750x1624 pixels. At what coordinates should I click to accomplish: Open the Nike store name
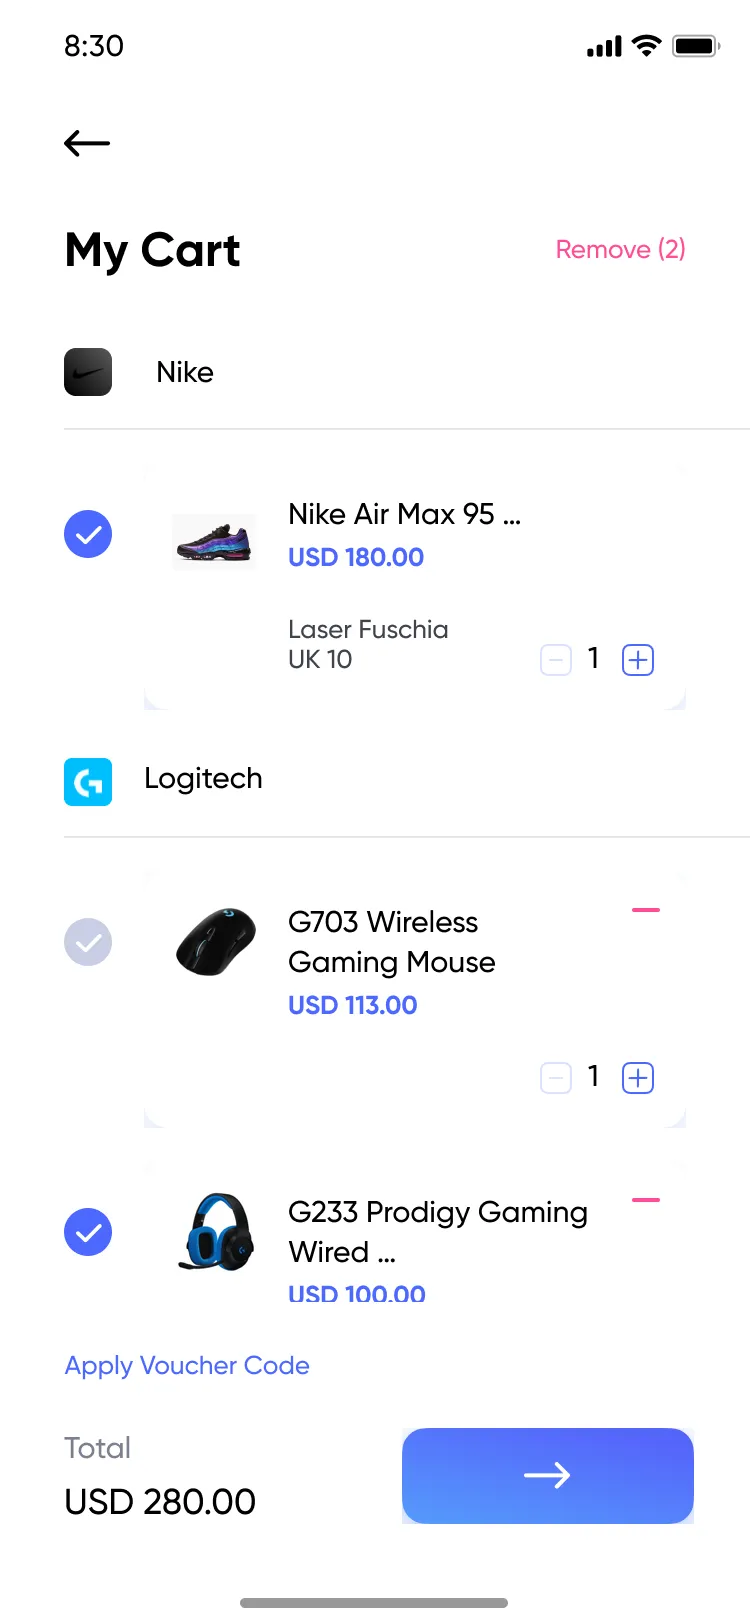(185, 372)
